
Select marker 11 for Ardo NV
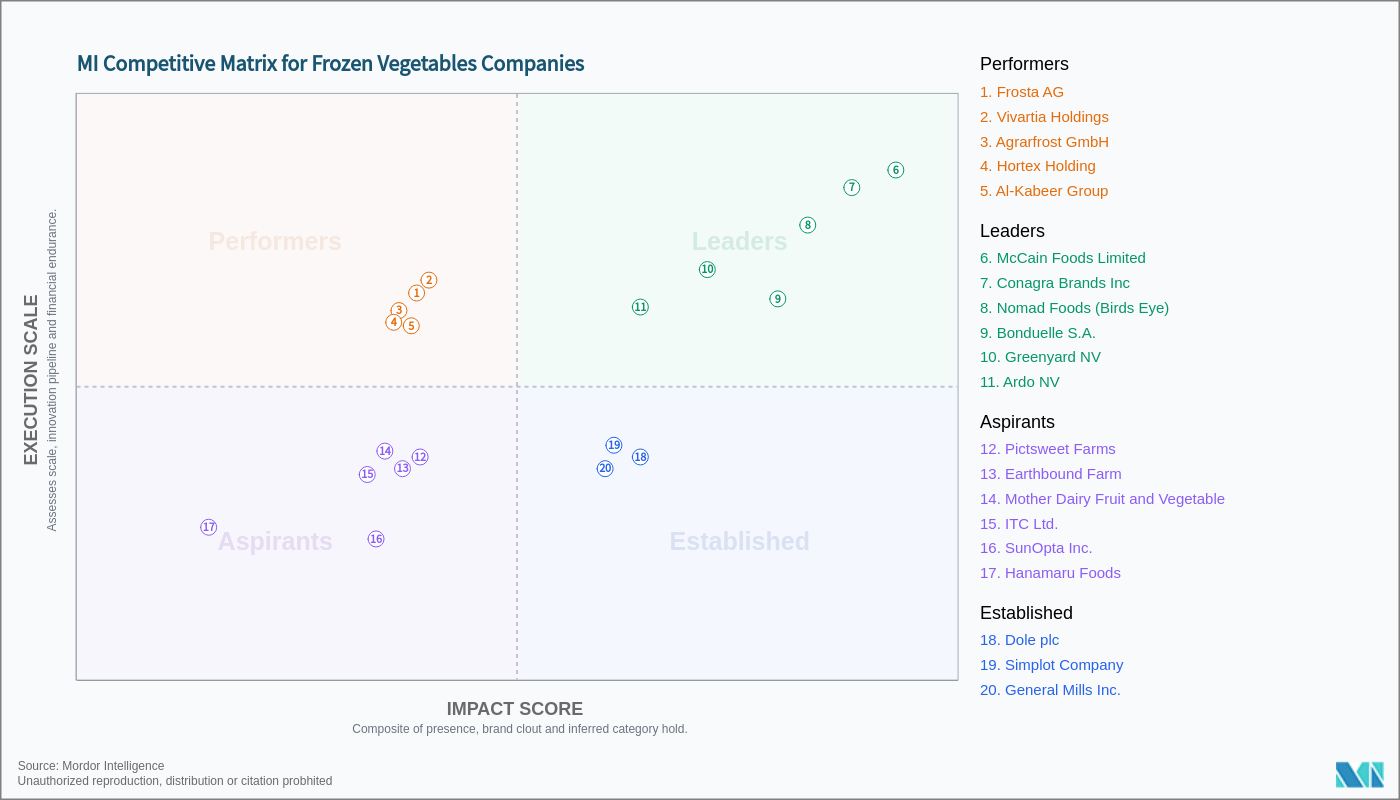coord(641,307)
